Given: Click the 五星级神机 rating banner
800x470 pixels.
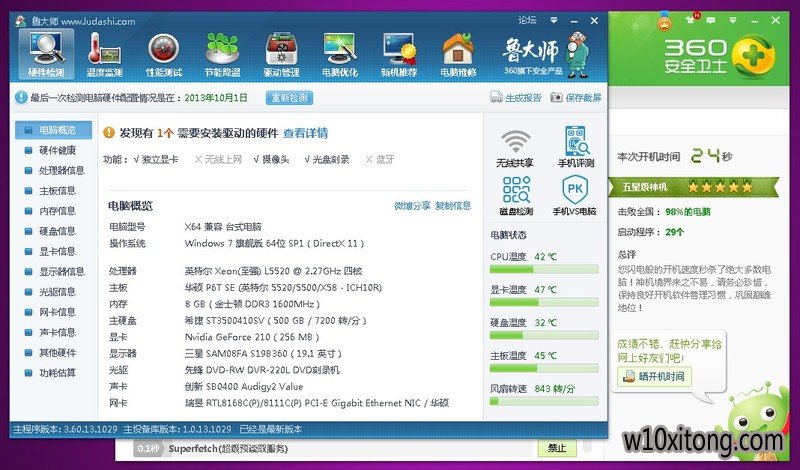Looking at the screenshot, I should (x=693, y=187).
